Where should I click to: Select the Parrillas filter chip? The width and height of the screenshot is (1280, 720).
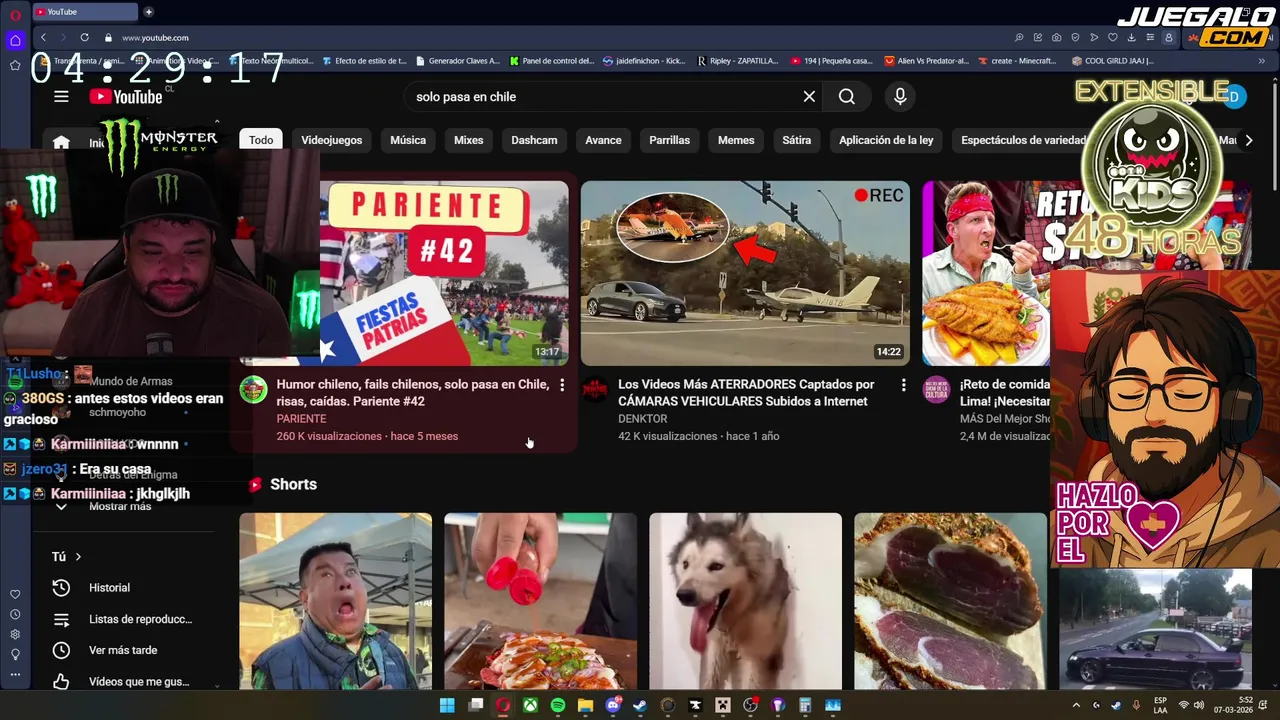coord(669,140)
